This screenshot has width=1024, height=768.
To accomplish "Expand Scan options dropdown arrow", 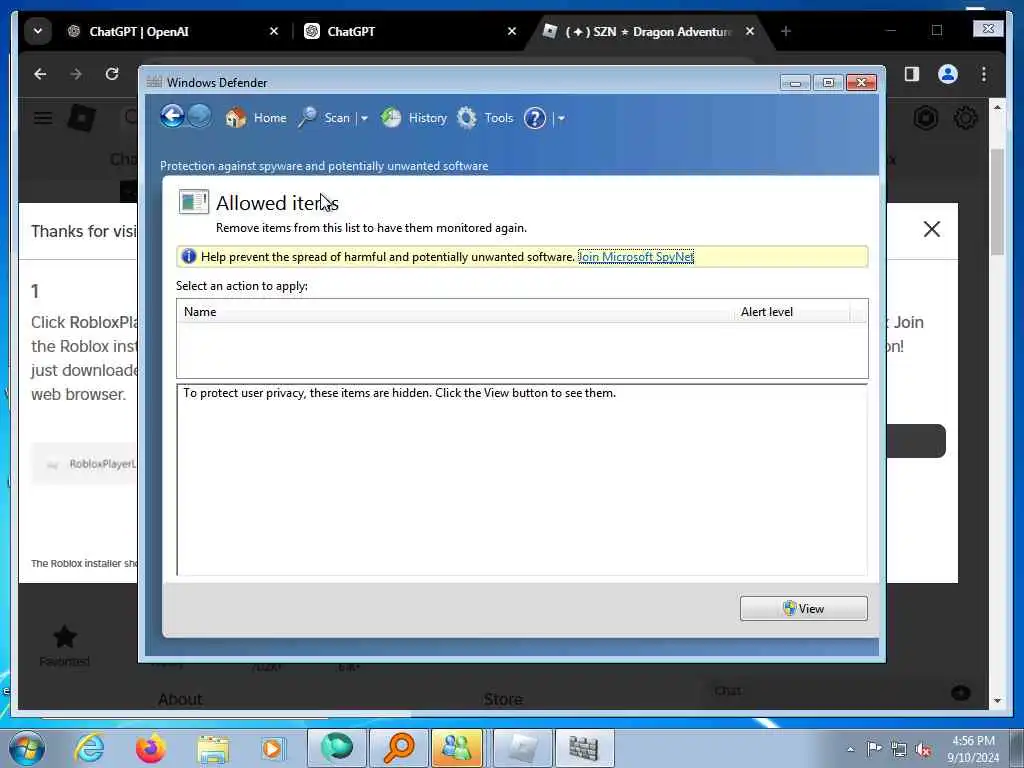I will [364, 119].
